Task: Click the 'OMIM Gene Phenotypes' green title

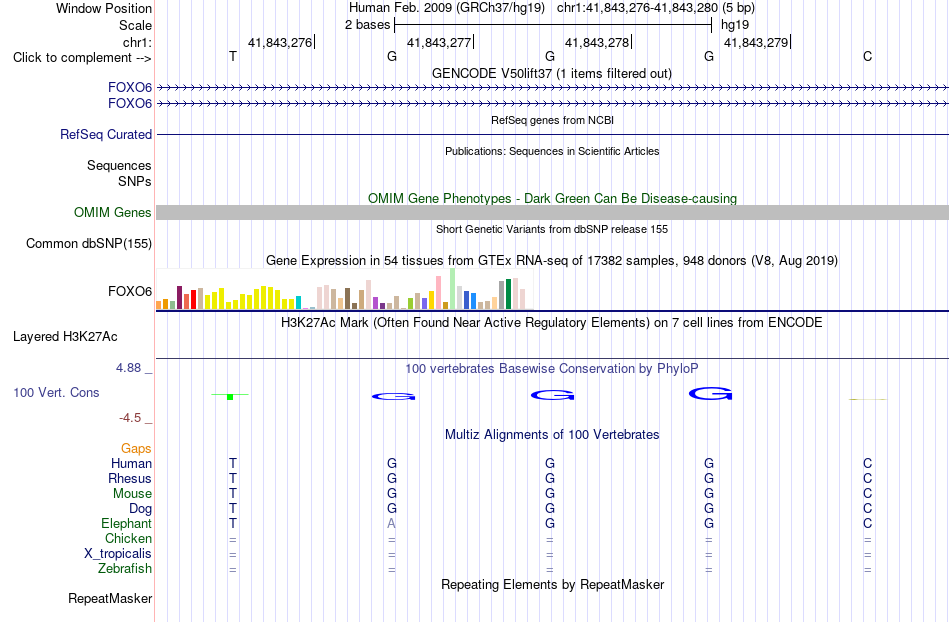Action: click(552, 199)
